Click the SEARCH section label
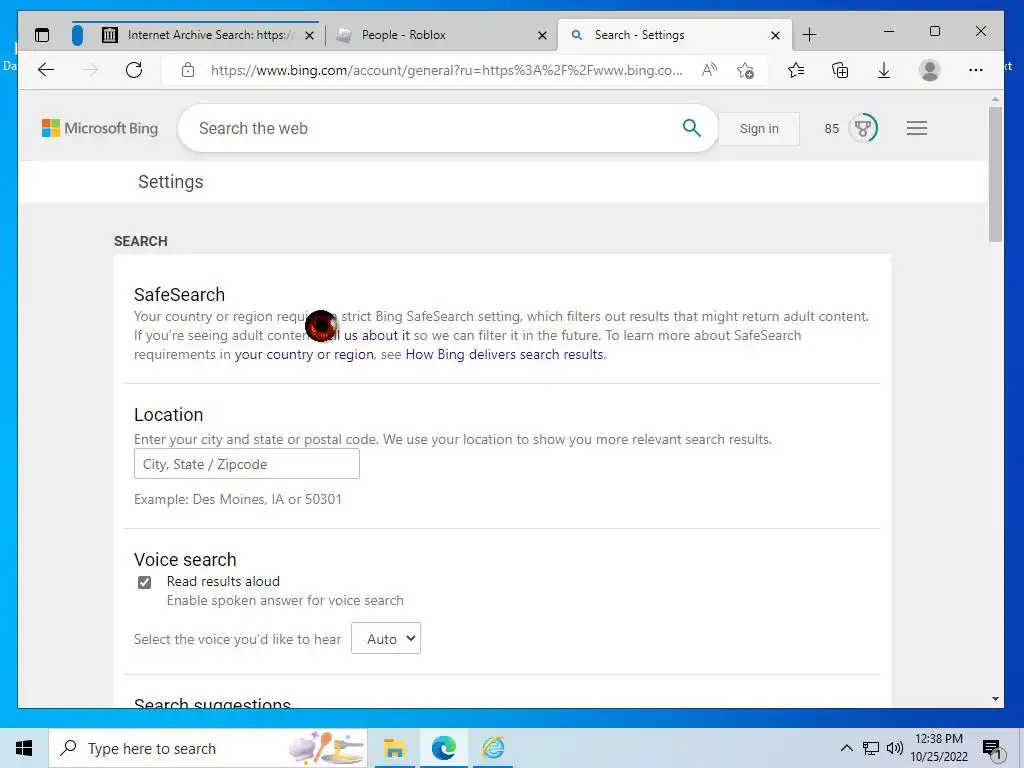Screen dimensions: 1024x768 pos(141,241)
